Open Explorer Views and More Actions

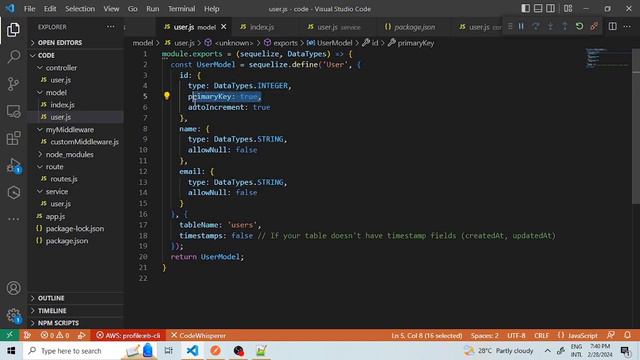coord(111,27)
